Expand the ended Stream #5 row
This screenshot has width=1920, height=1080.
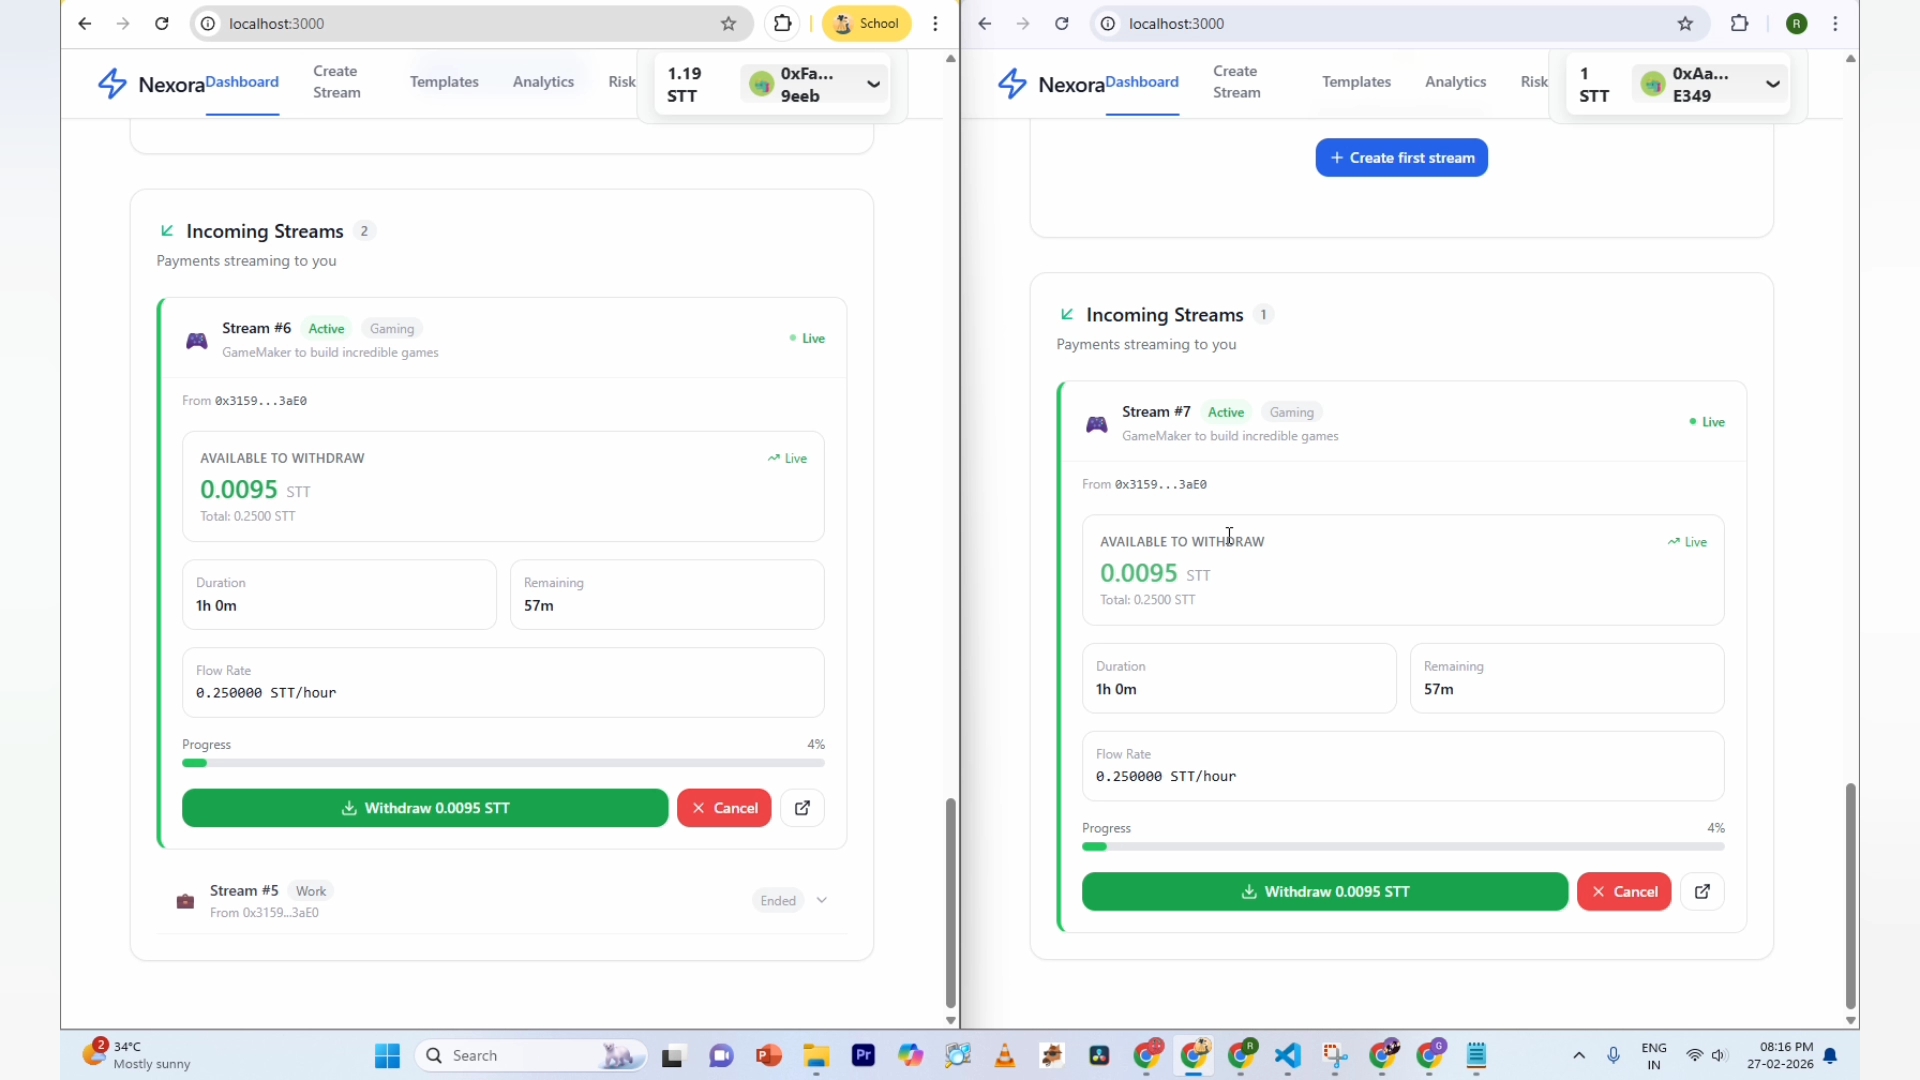click(x=821, y=901)
